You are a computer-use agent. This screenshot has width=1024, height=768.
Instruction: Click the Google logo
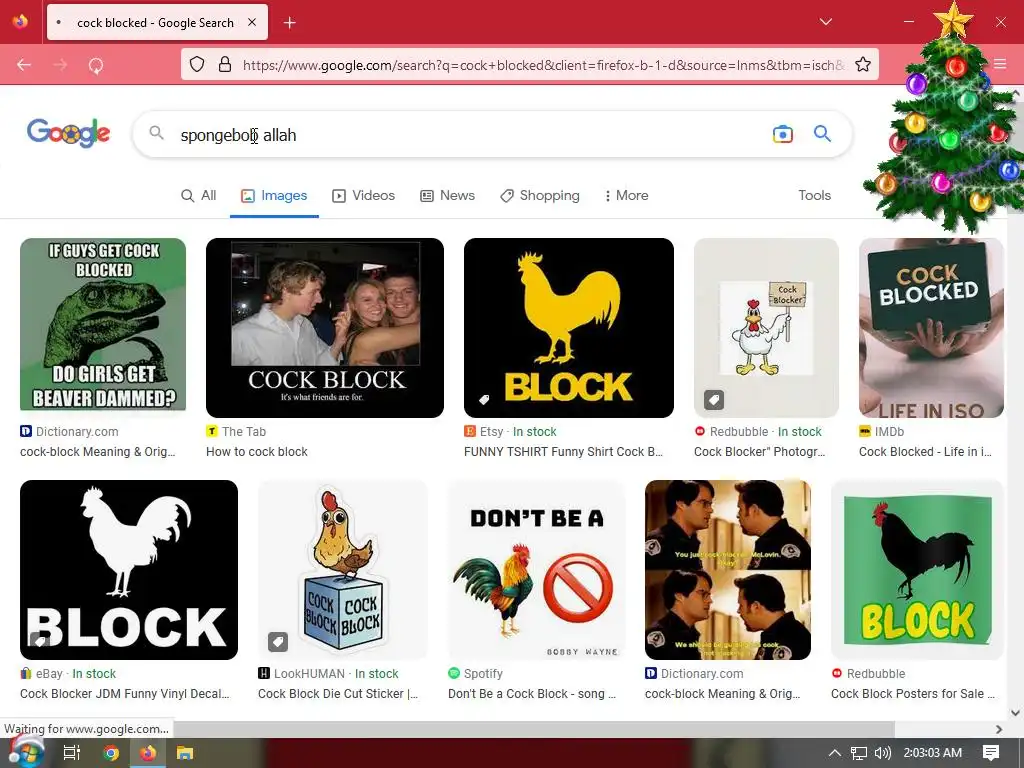coord(69,133)
